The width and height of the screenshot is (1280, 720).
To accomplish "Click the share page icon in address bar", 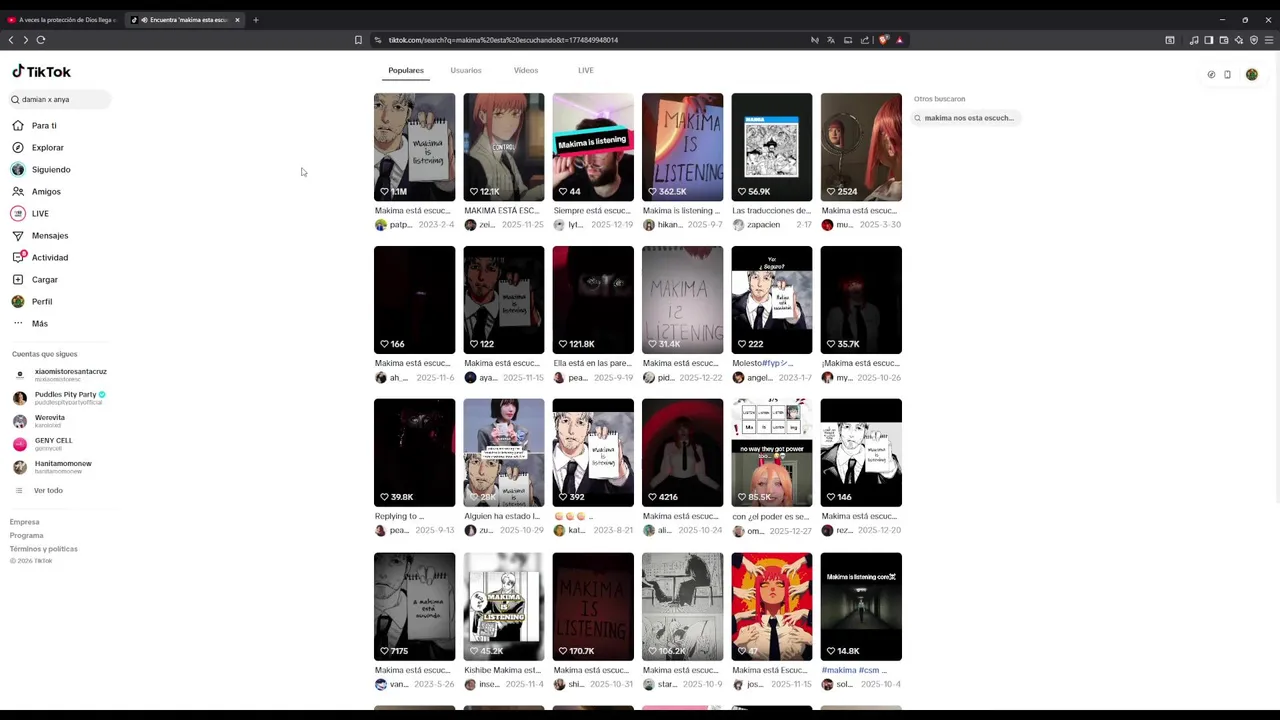I will 865,40.
